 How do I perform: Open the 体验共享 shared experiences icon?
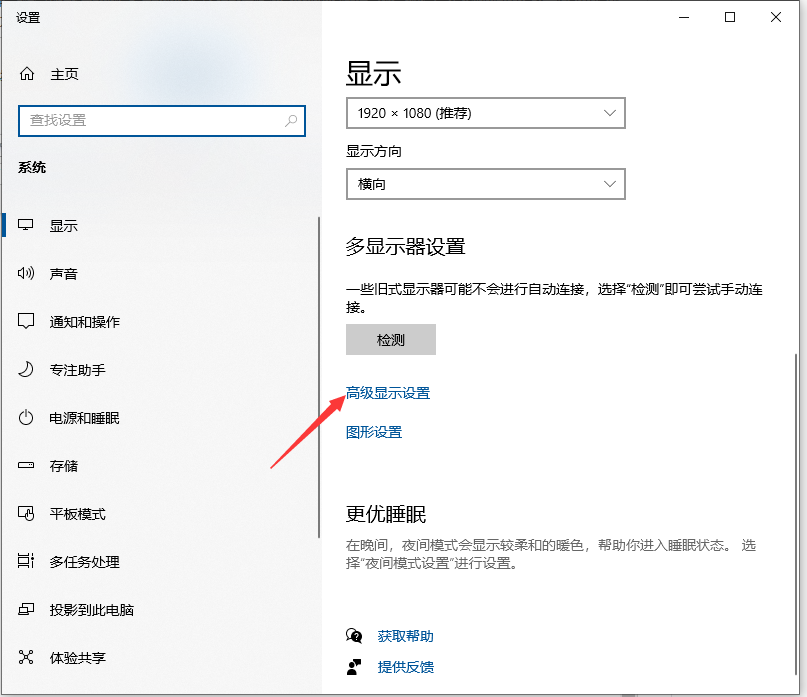[x=25, y=657]
